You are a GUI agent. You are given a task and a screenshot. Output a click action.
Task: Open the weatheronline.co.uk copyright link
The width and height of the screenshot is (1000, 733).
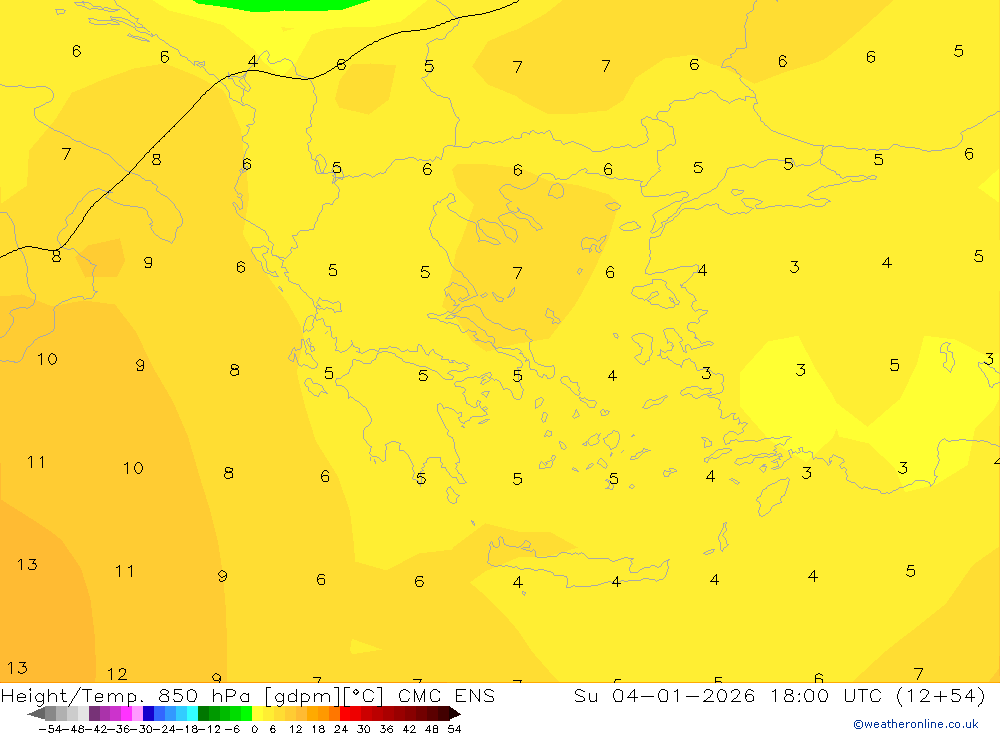point(916,724)
